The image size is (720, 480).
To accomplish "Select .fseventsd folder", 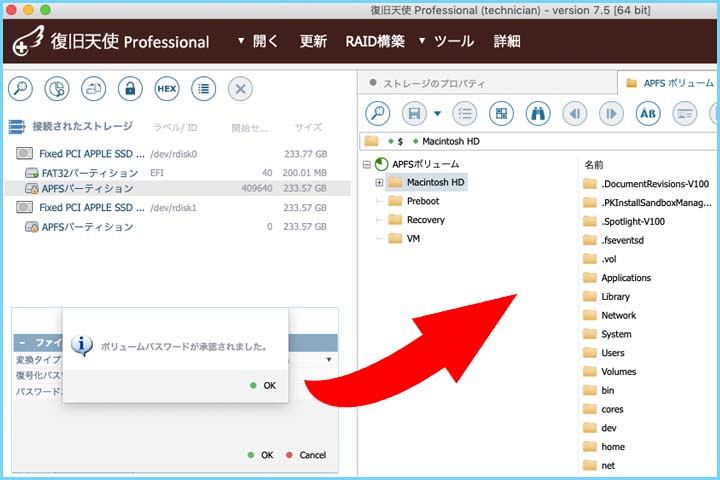I will [x=613, y=240].
